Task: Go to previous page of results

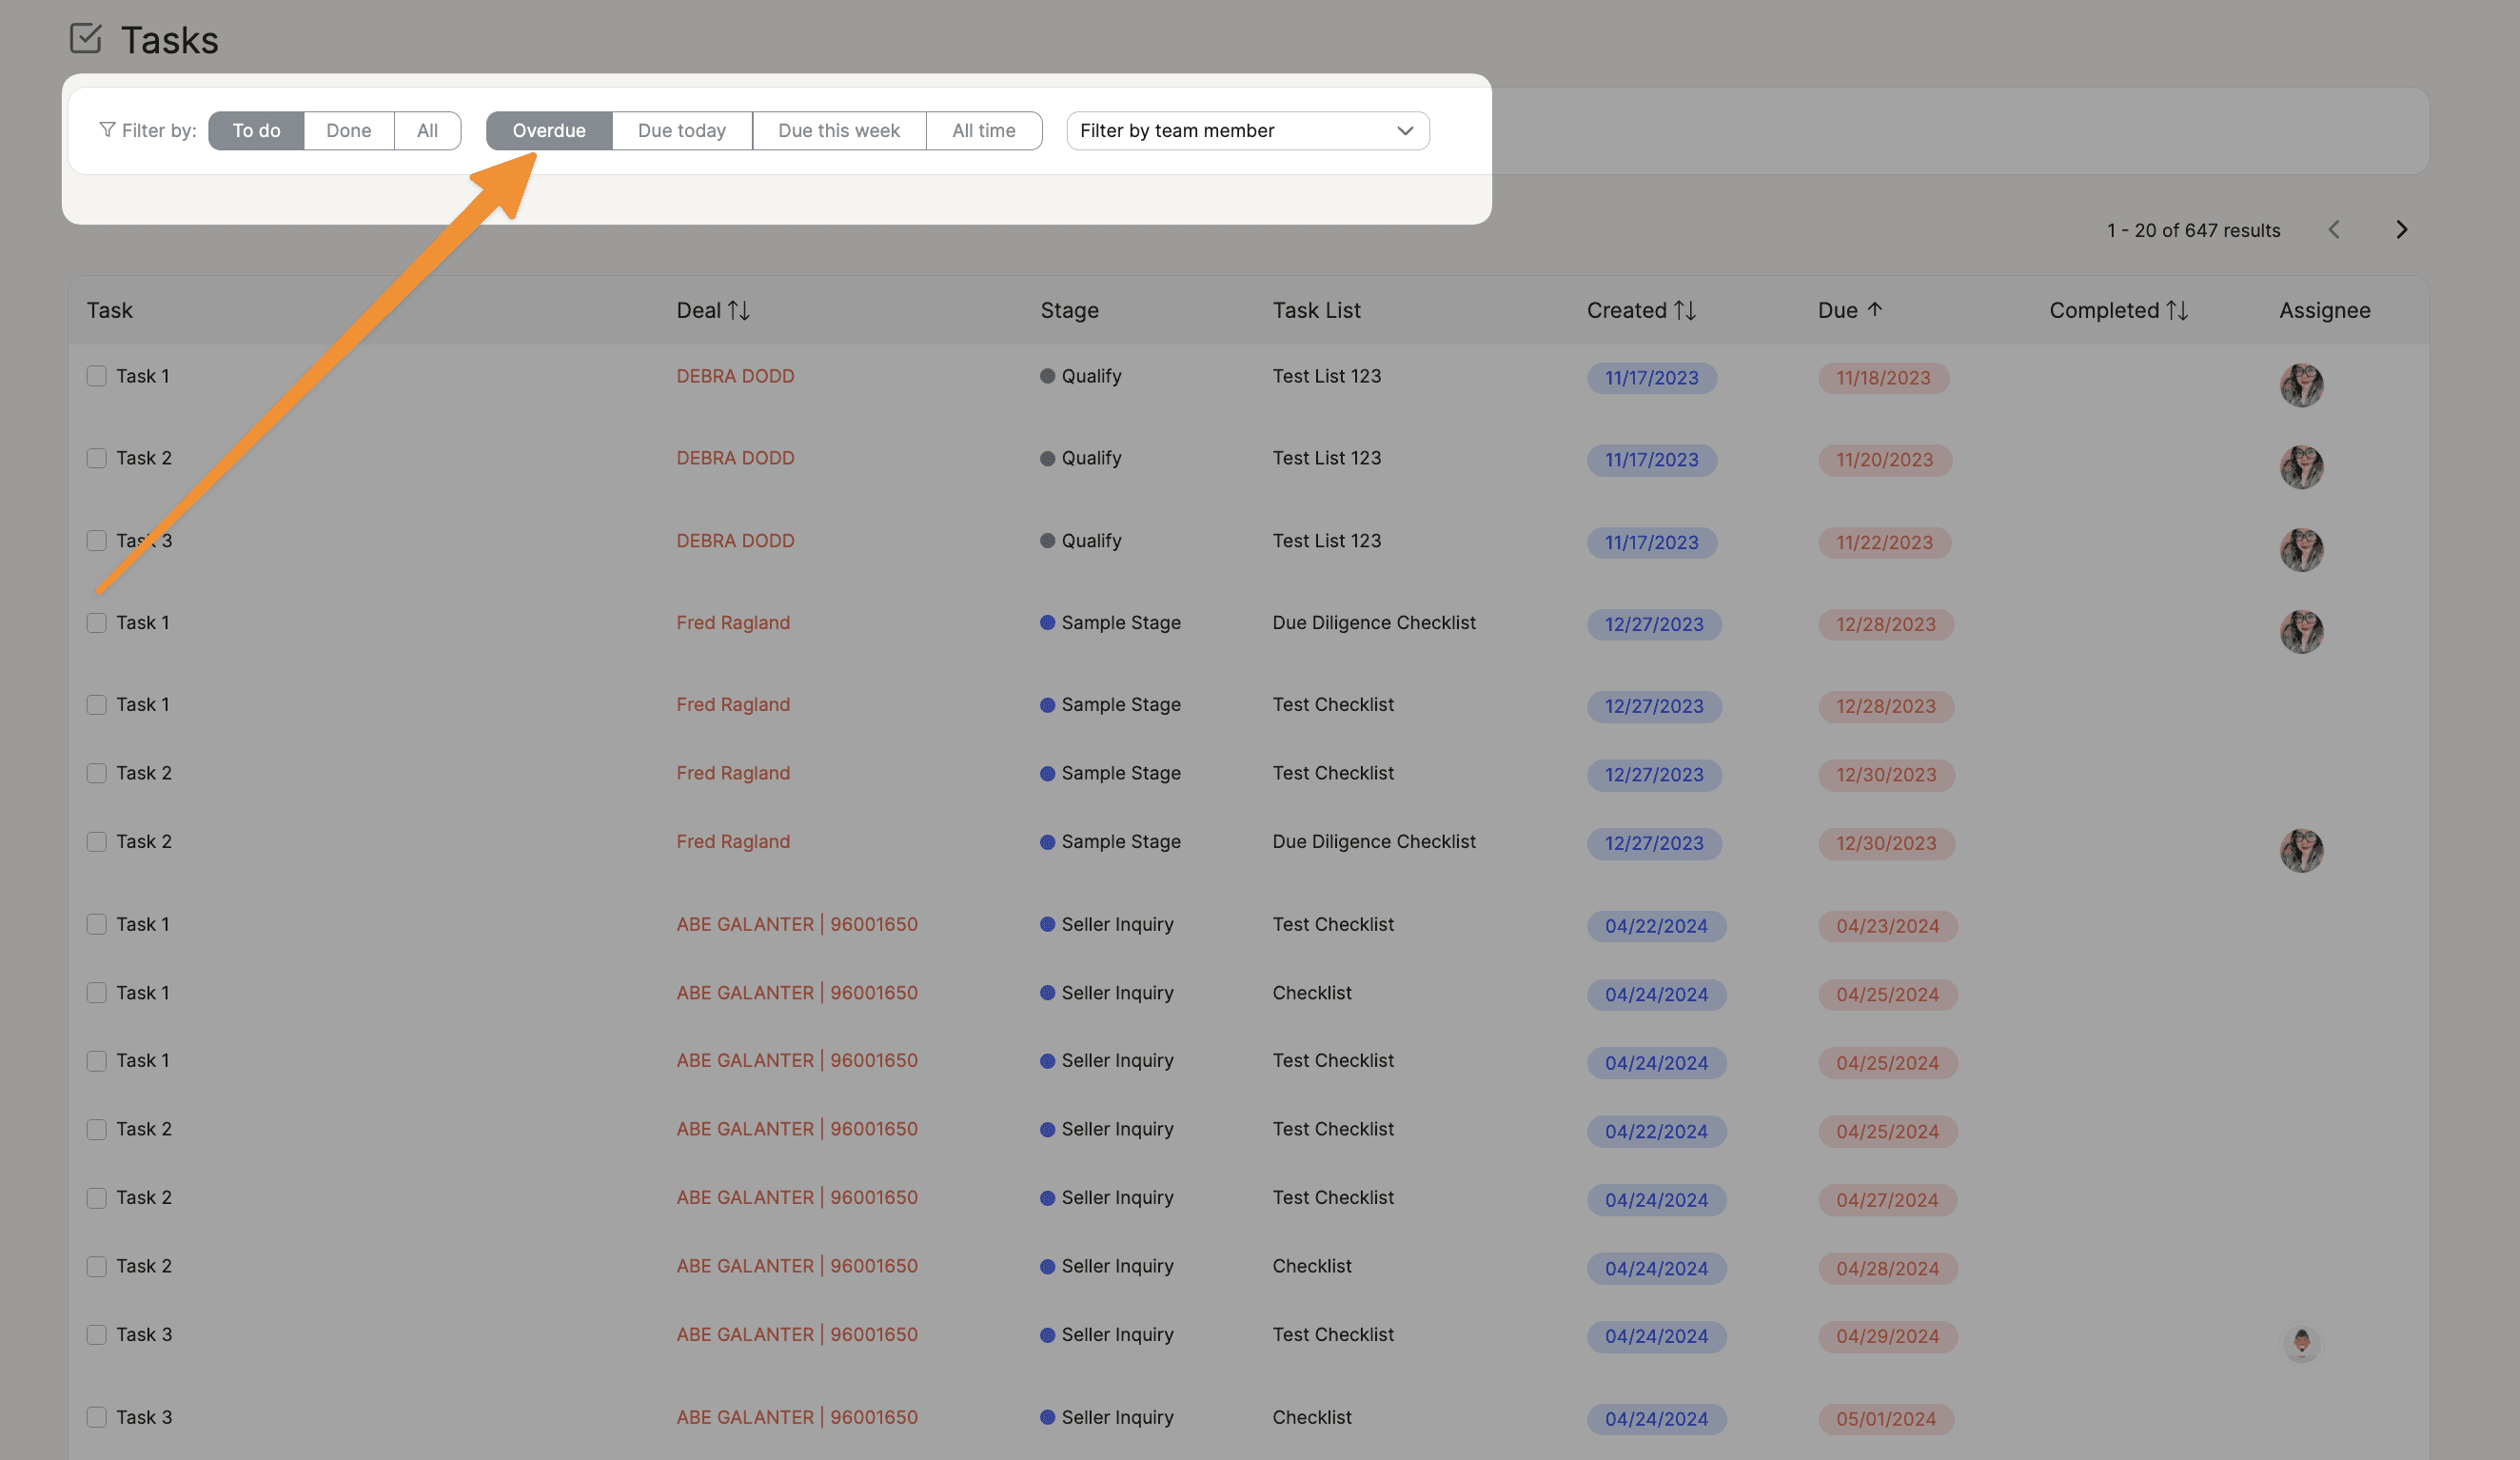Action: [x=2334, y=230]
